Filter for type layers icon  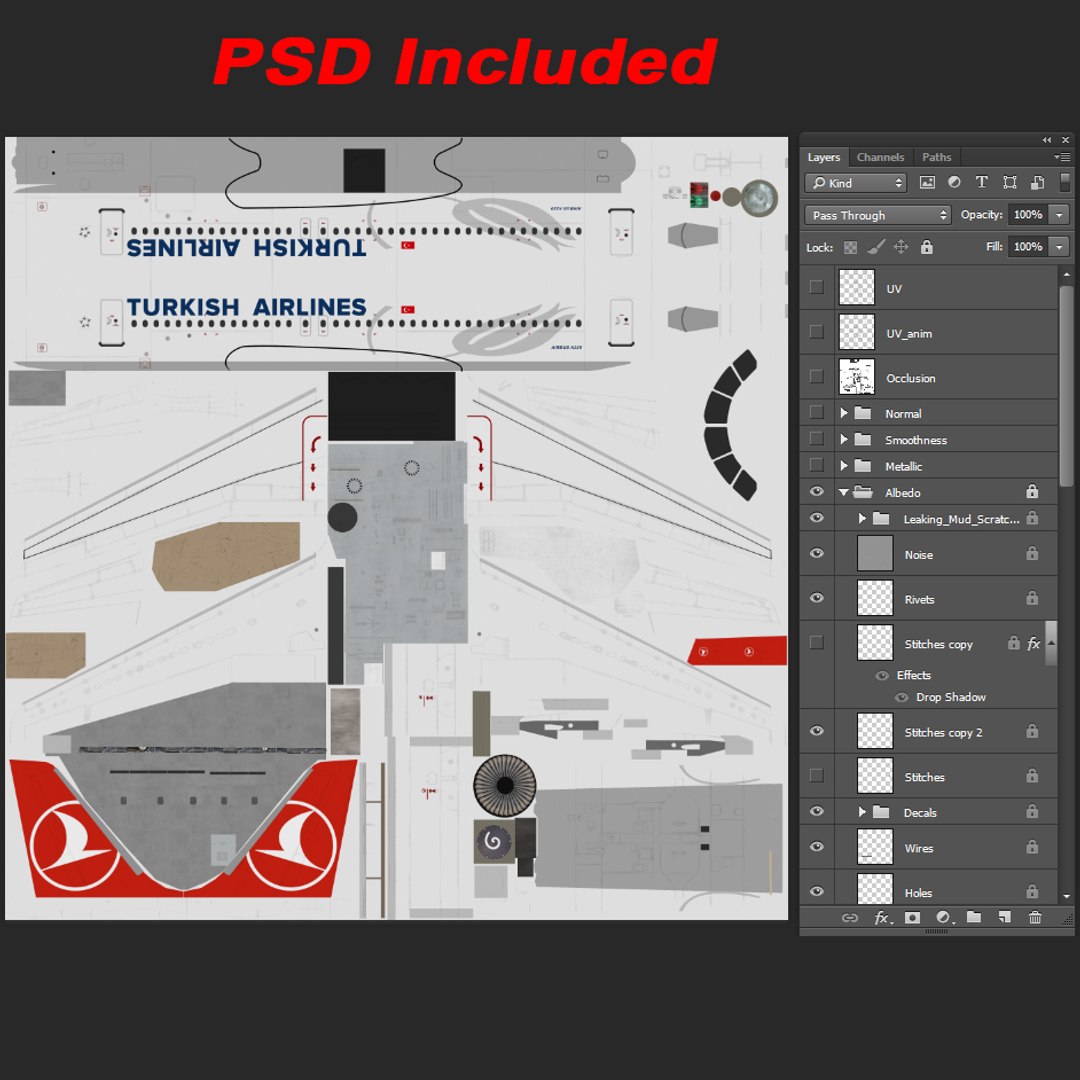tap(982, 183)
